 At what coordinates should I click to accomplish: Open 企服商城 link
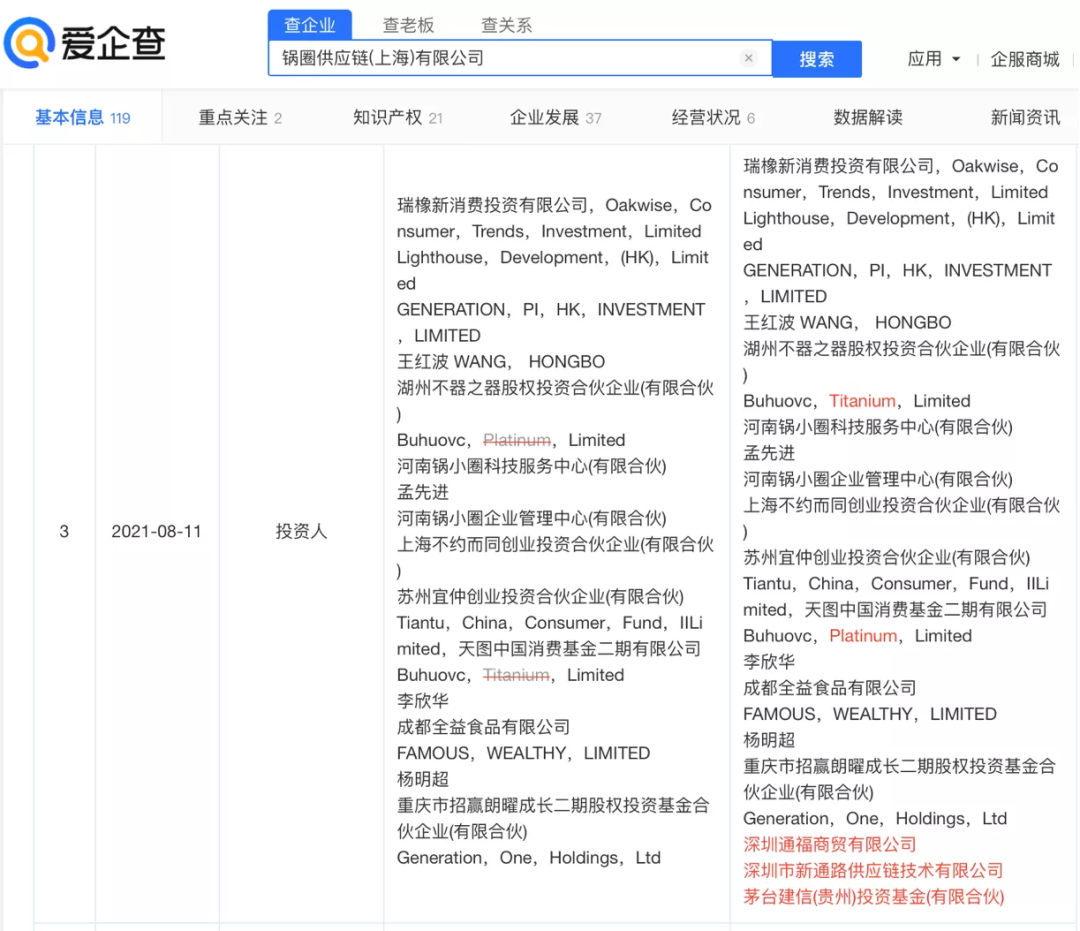[1025, 59]
